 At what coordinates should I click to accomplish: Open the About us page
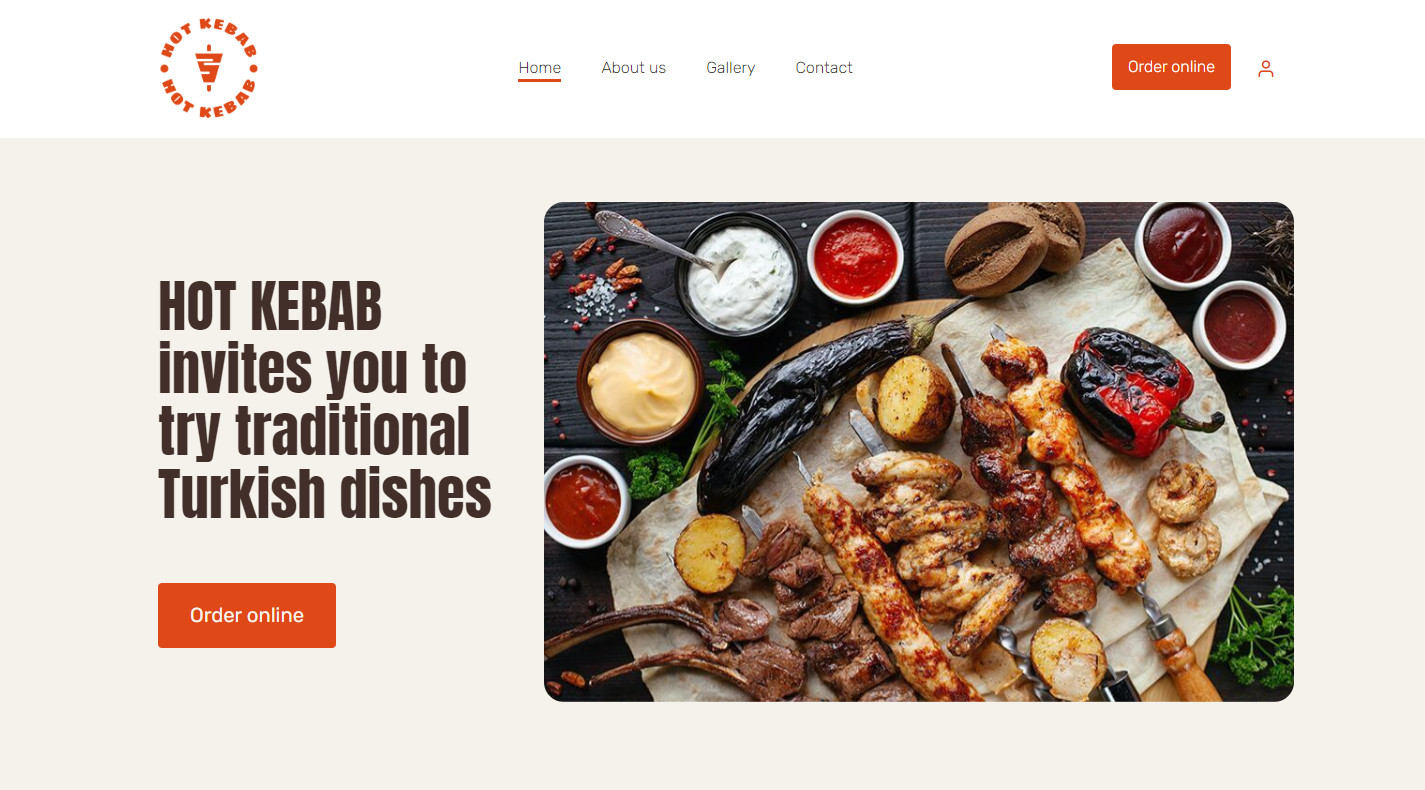tap(633, 68)
